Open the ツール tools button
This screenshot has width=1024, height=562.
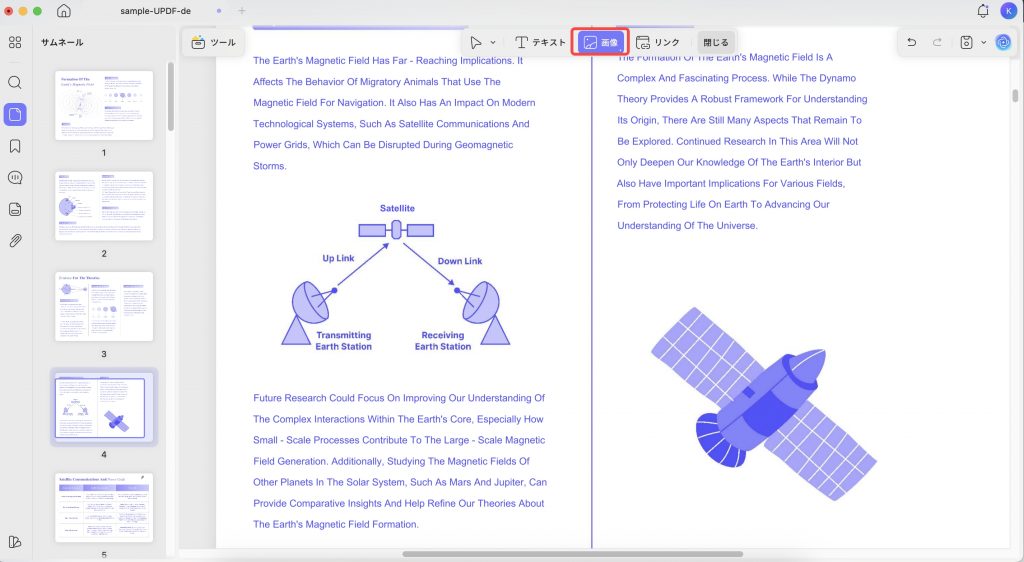pyautogui.click(x=214, y=42)
